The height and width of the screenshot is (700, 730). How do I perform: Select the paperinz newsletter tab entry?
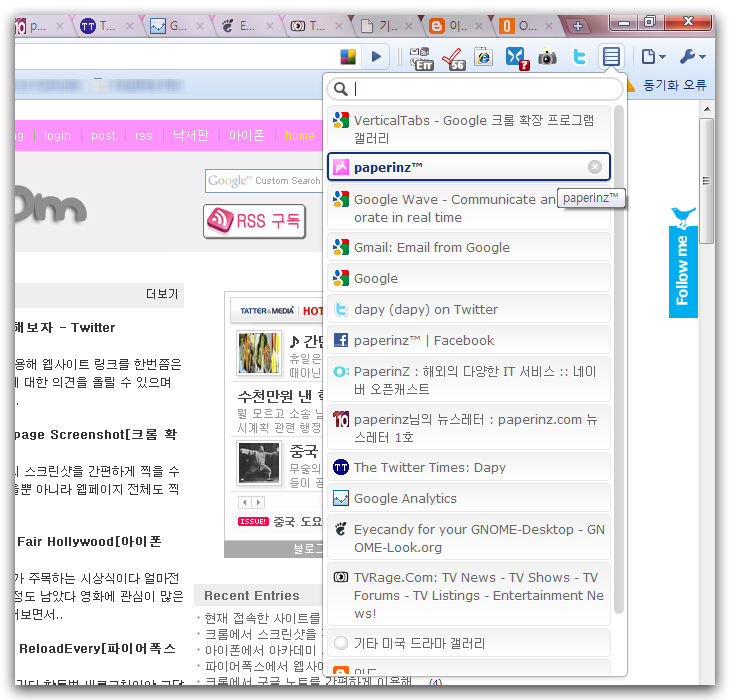(469, 428)
